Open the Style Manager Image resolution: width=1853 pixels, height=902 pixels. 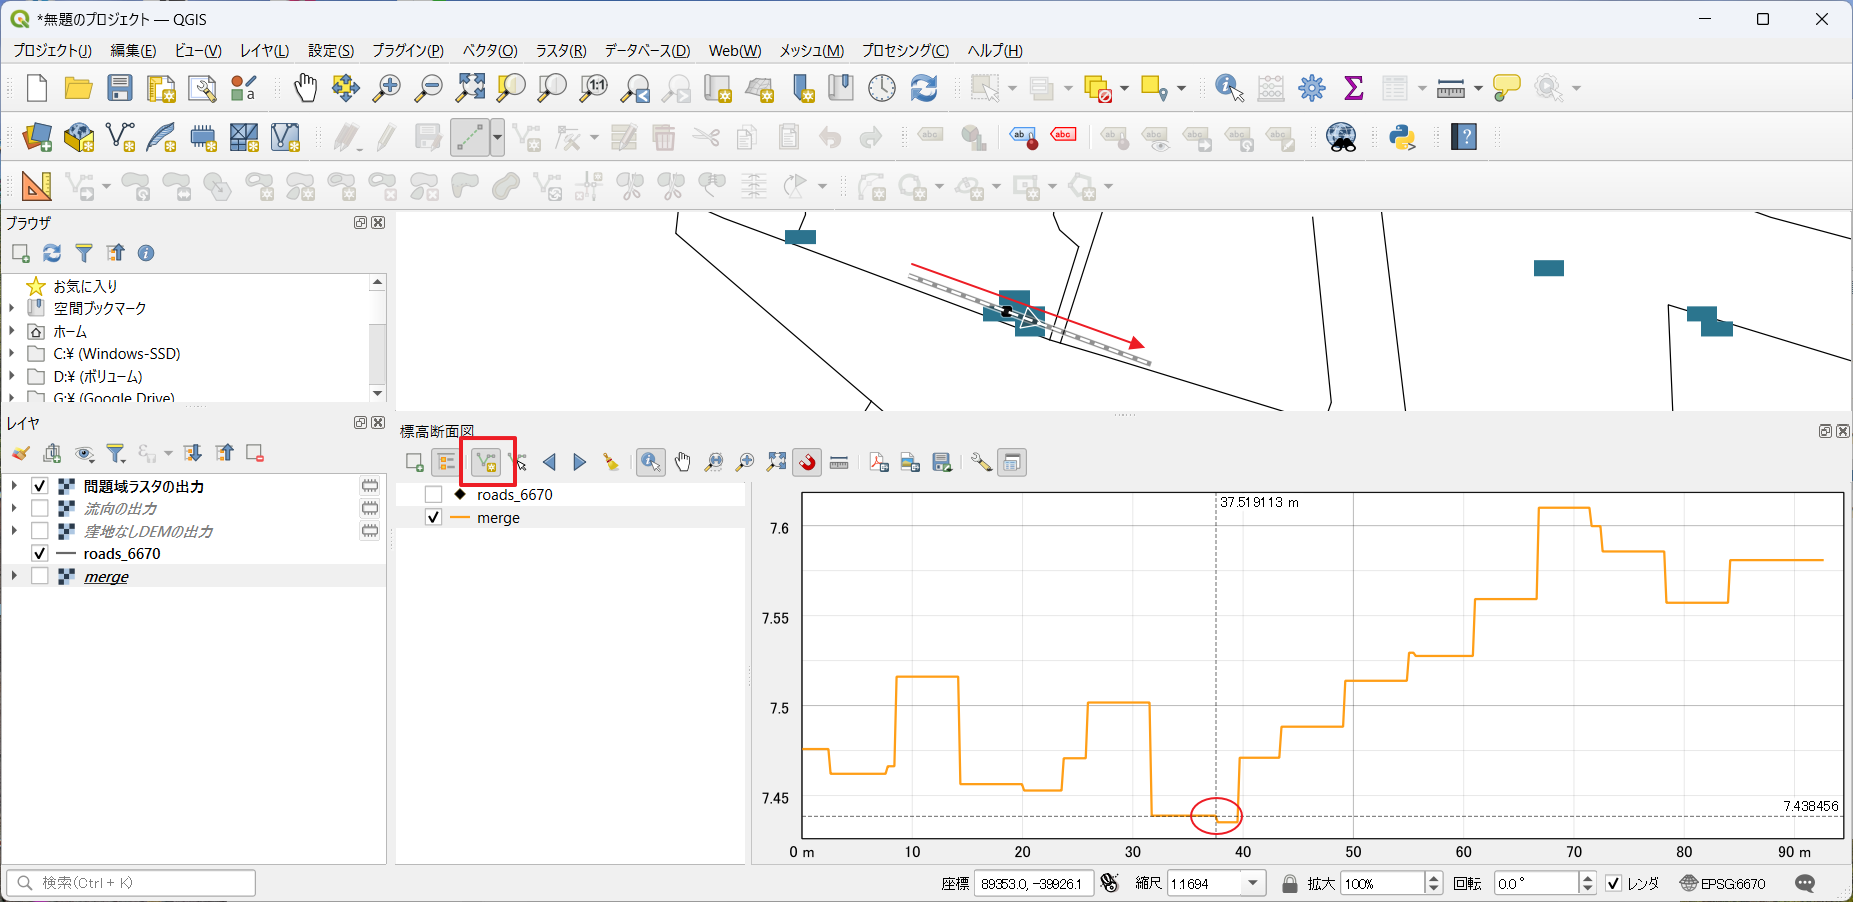[243, 88]
